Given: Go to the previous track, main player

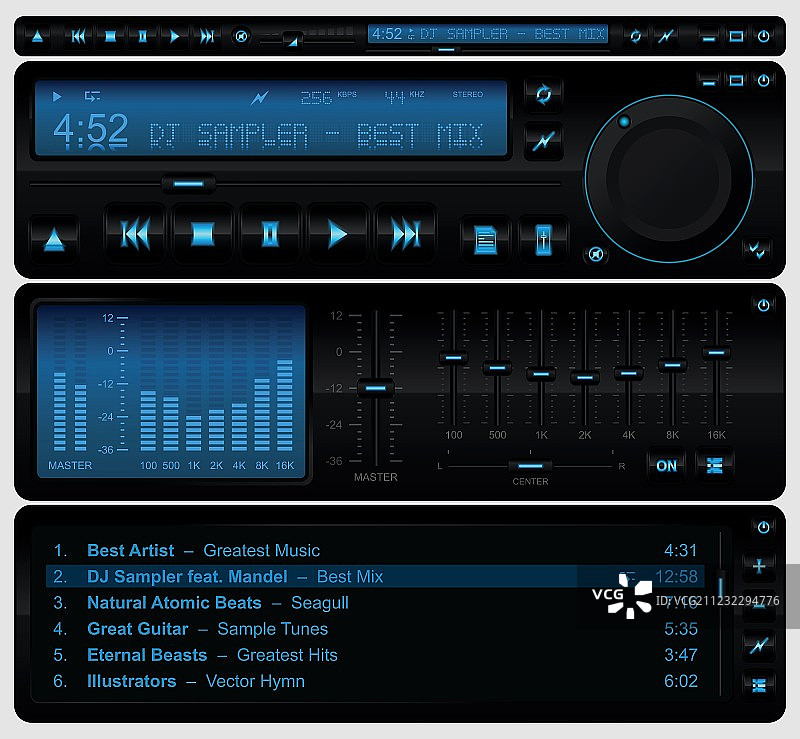Looking at the screenshot, I should 135,234.
